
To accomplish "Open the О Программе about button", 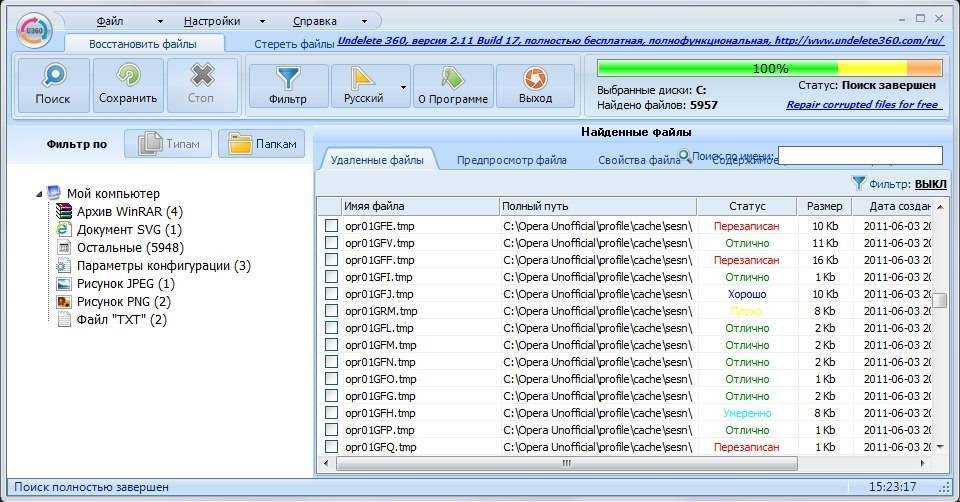I will coord(453,86).
